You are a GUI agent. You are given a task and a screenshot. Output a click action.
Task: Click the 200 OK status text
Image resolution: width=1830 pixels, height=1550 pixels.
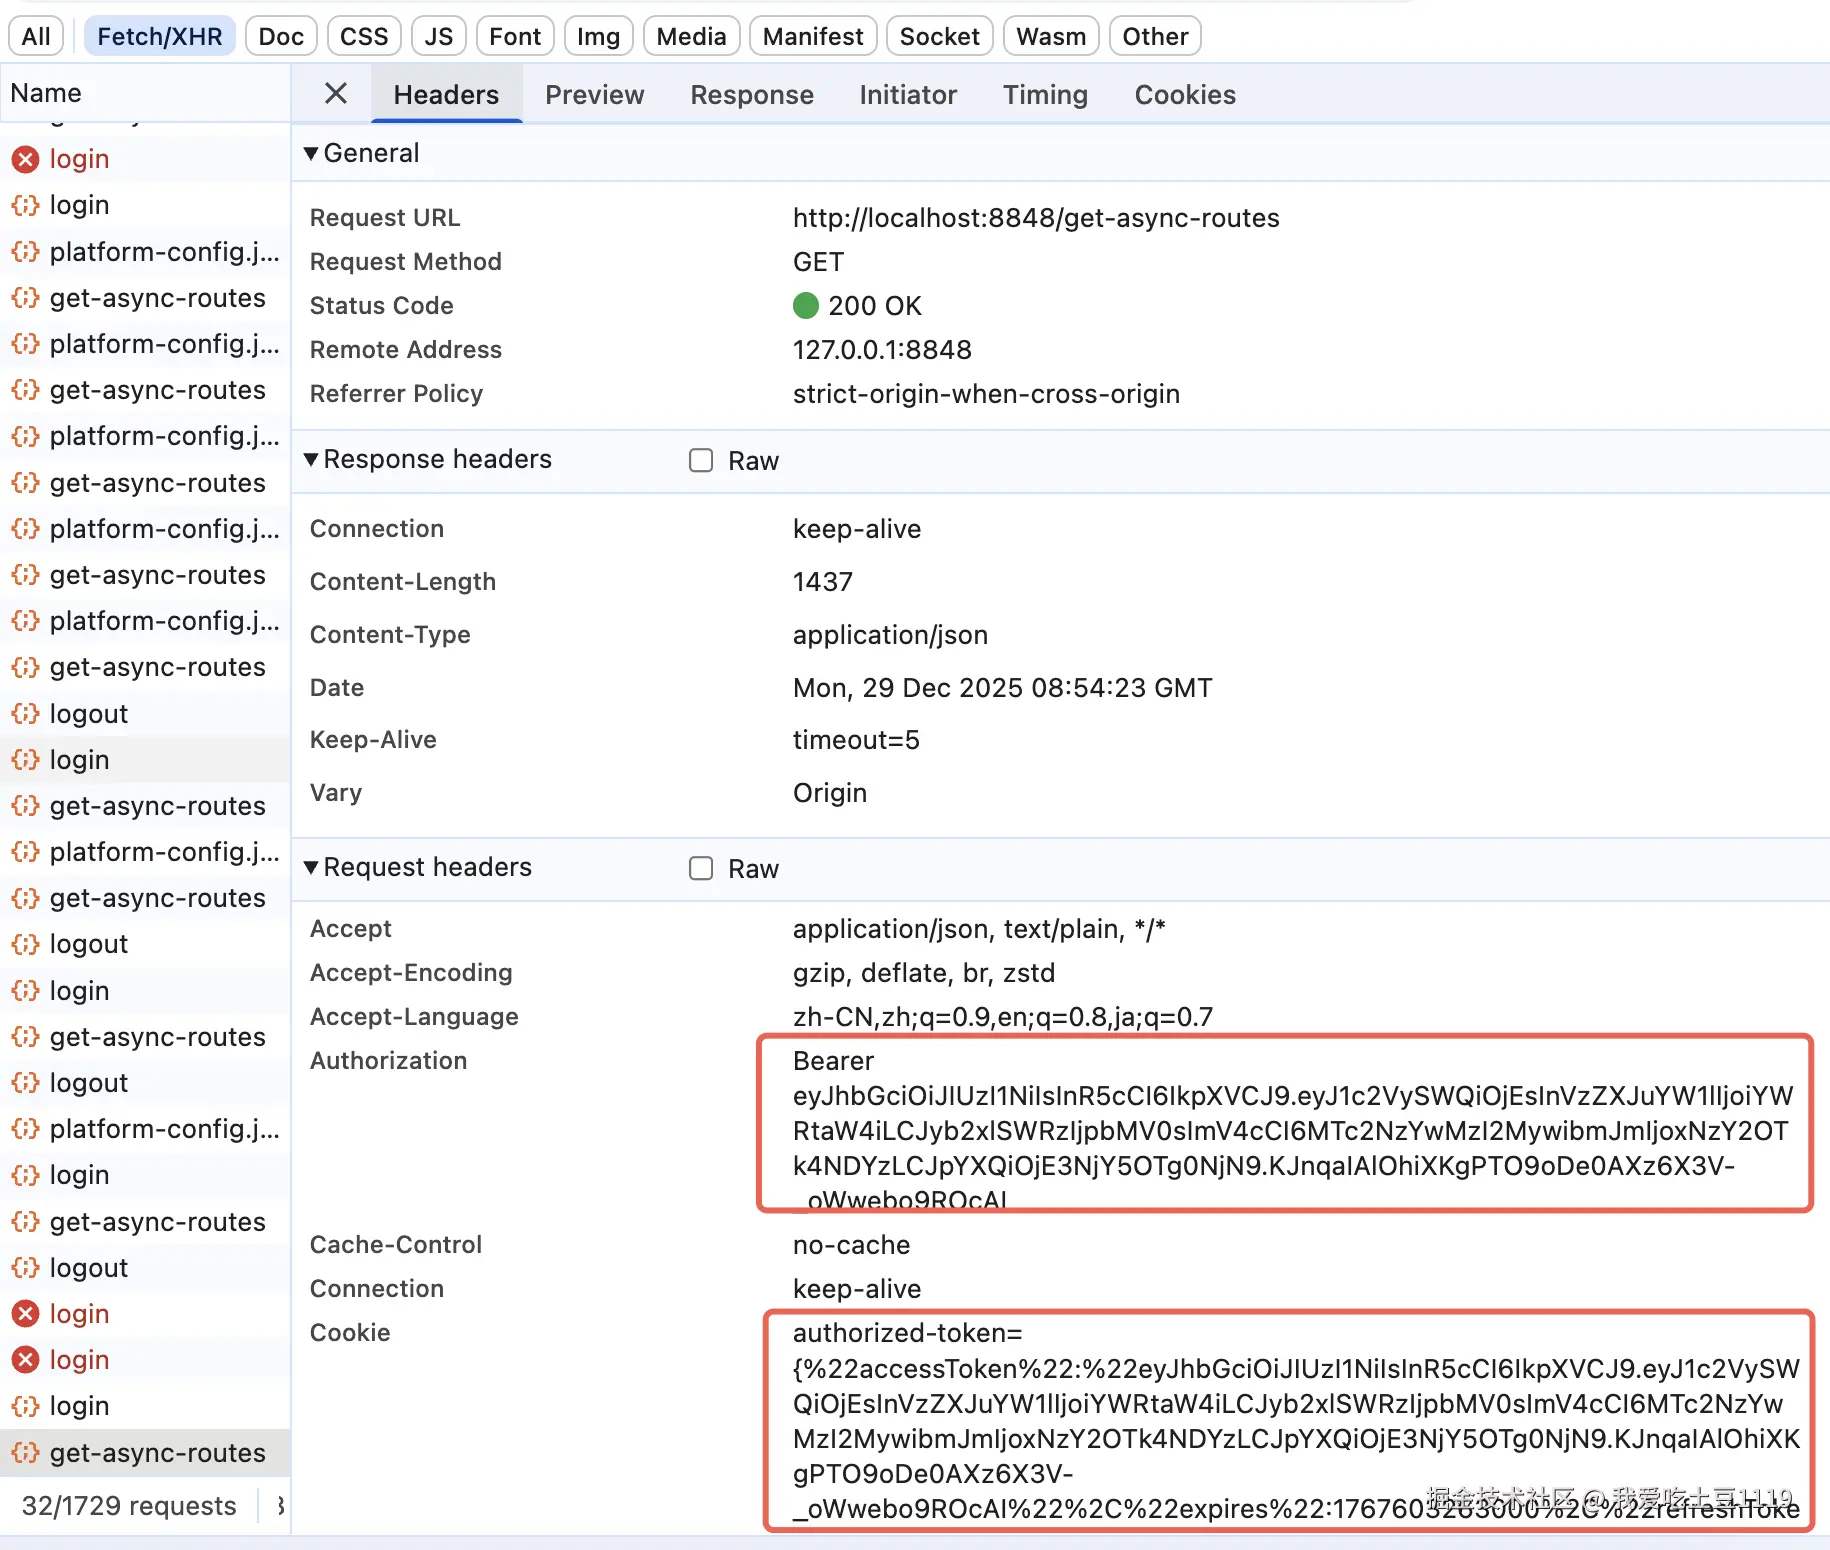tap(875, 306)
